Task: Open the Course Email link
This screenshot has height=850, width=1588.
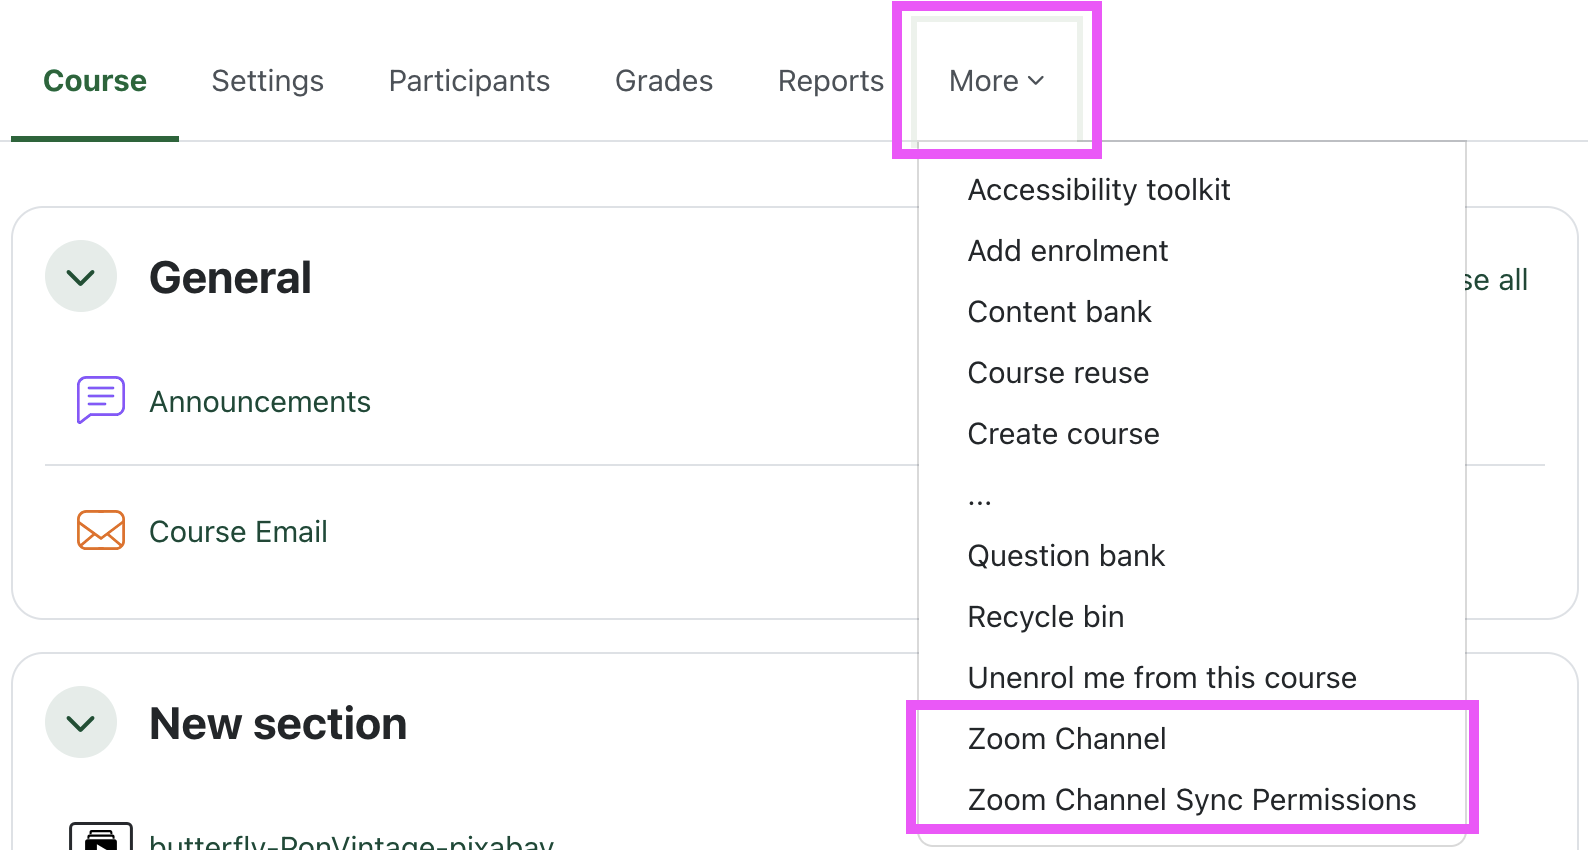Action: tap(238, 532)
